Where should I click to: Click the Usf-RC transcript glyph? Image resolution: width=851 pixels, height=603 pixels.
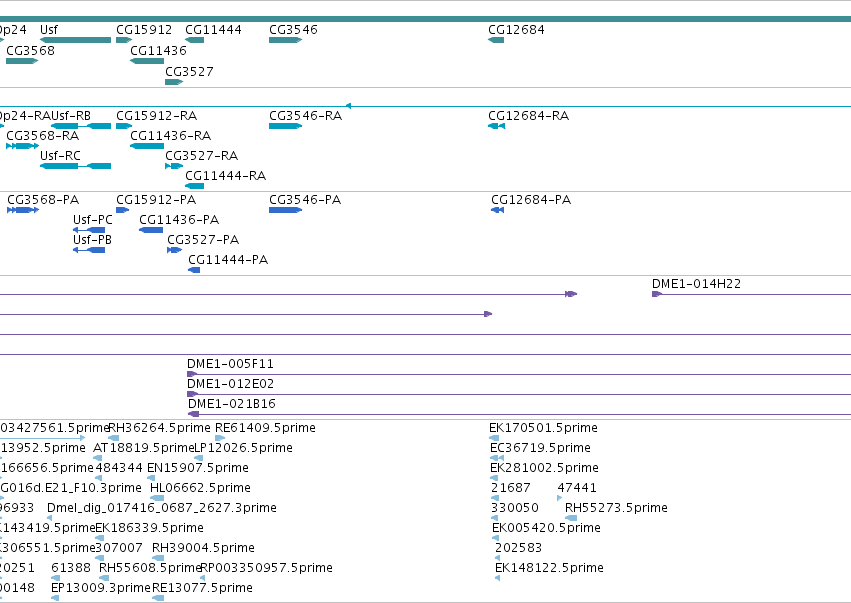(x=75, y=166)
